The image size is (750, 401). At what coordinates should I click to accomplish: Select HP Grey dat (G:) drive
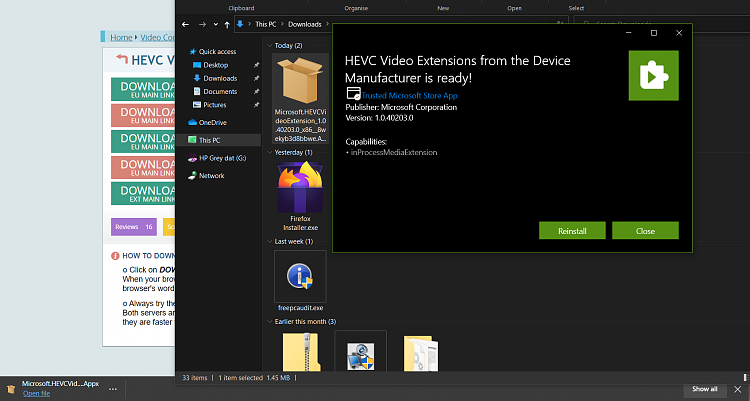tap(222, 158)
